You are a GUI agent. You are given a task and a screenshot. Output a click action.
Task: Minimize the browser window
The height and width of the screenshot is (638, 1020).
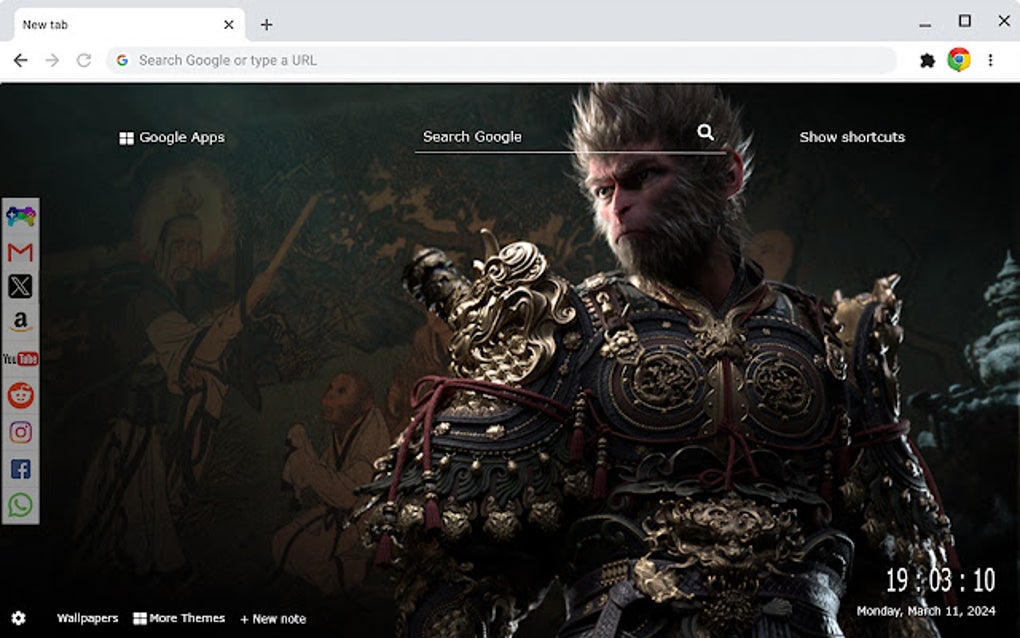click(x=925, y=25)
